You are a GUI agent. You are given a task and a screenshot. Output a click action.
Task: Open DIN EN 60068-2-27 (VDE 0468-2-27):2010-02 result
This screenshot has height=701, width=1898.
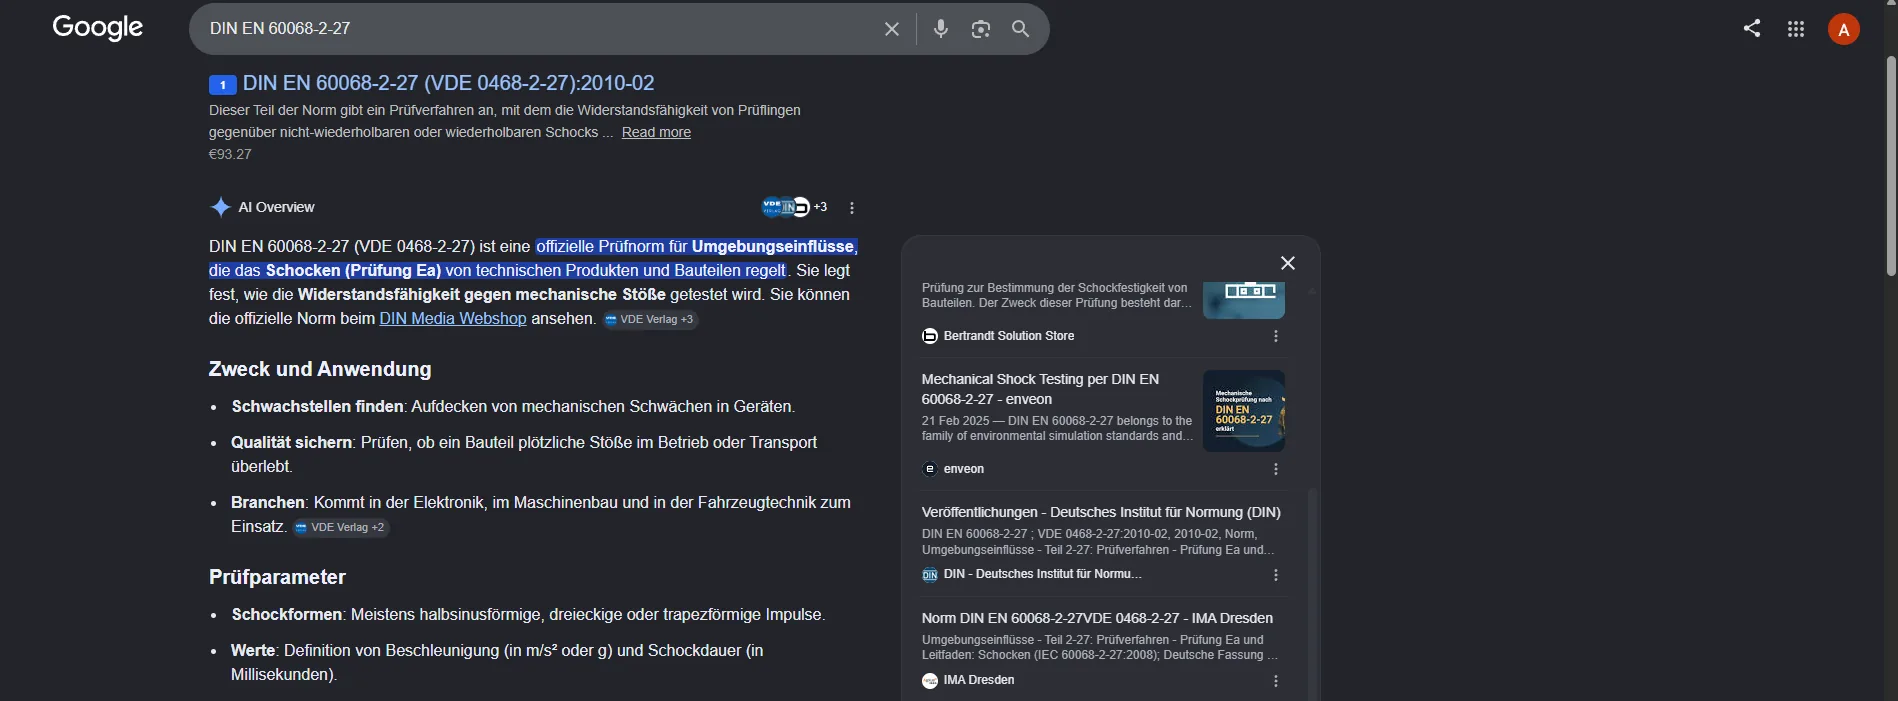(449, 83)
